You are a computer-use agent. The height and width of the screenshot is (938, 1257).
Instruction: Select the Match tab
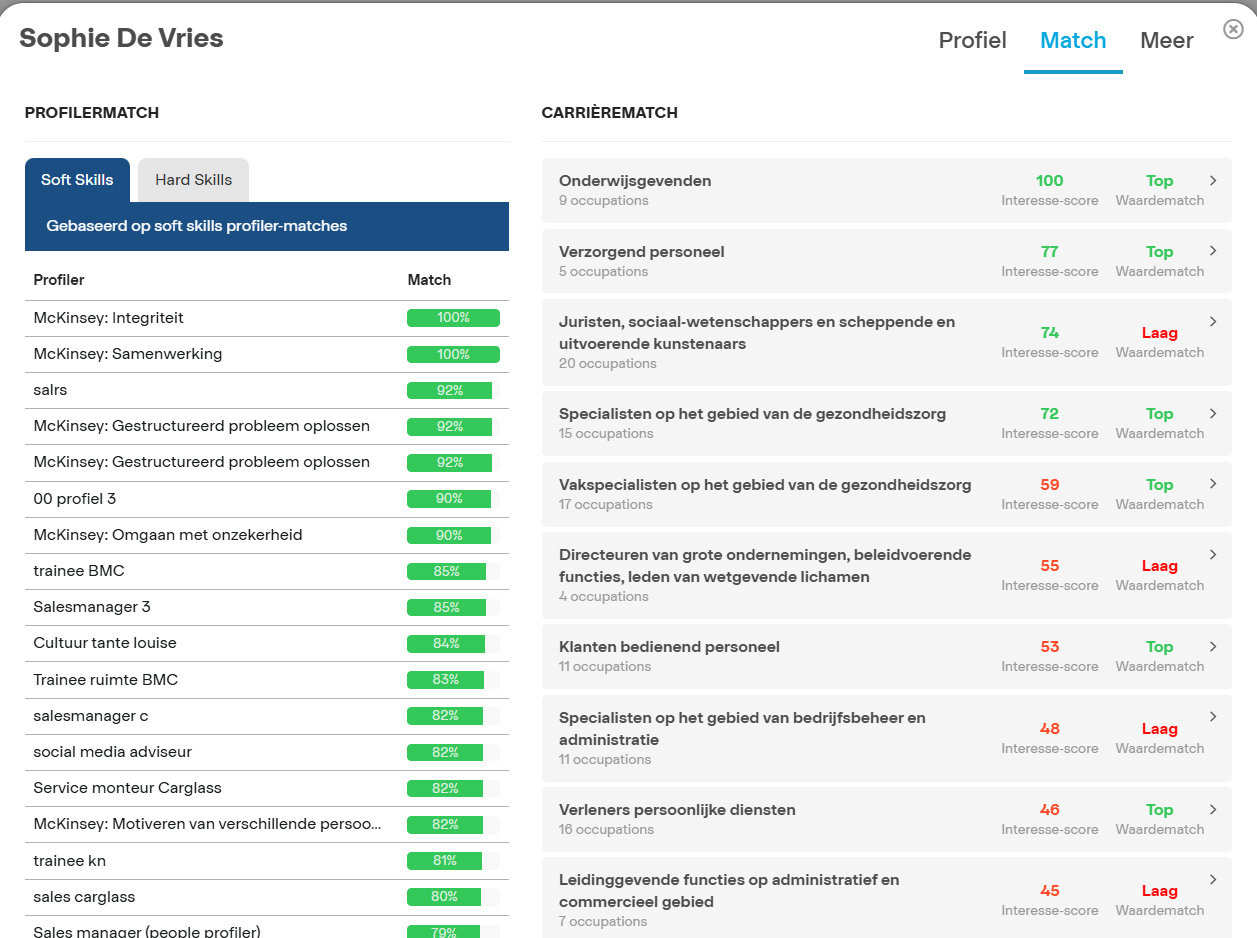[x=1073, y=41]
